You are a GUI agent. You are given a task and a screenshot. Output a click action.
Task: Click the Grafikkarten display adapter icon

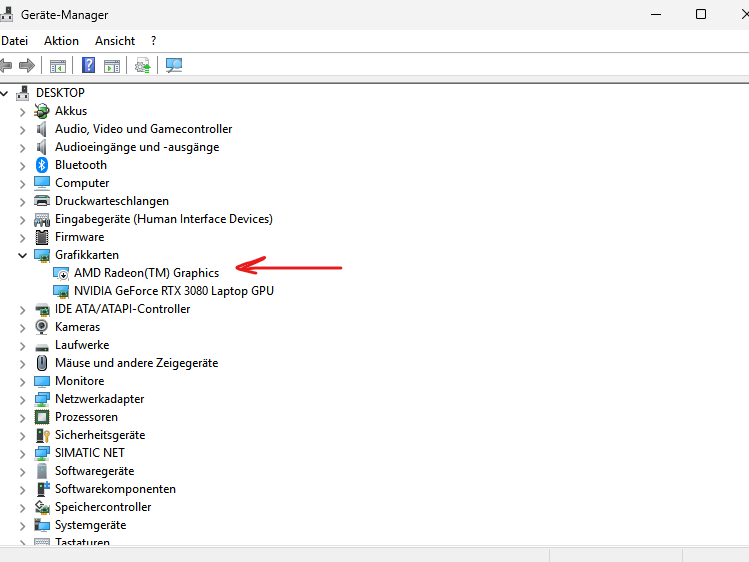(x=42, y=255)
